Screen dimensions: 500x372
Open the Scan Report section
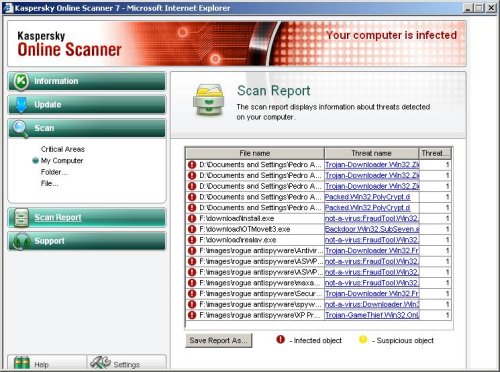(87, 218)
